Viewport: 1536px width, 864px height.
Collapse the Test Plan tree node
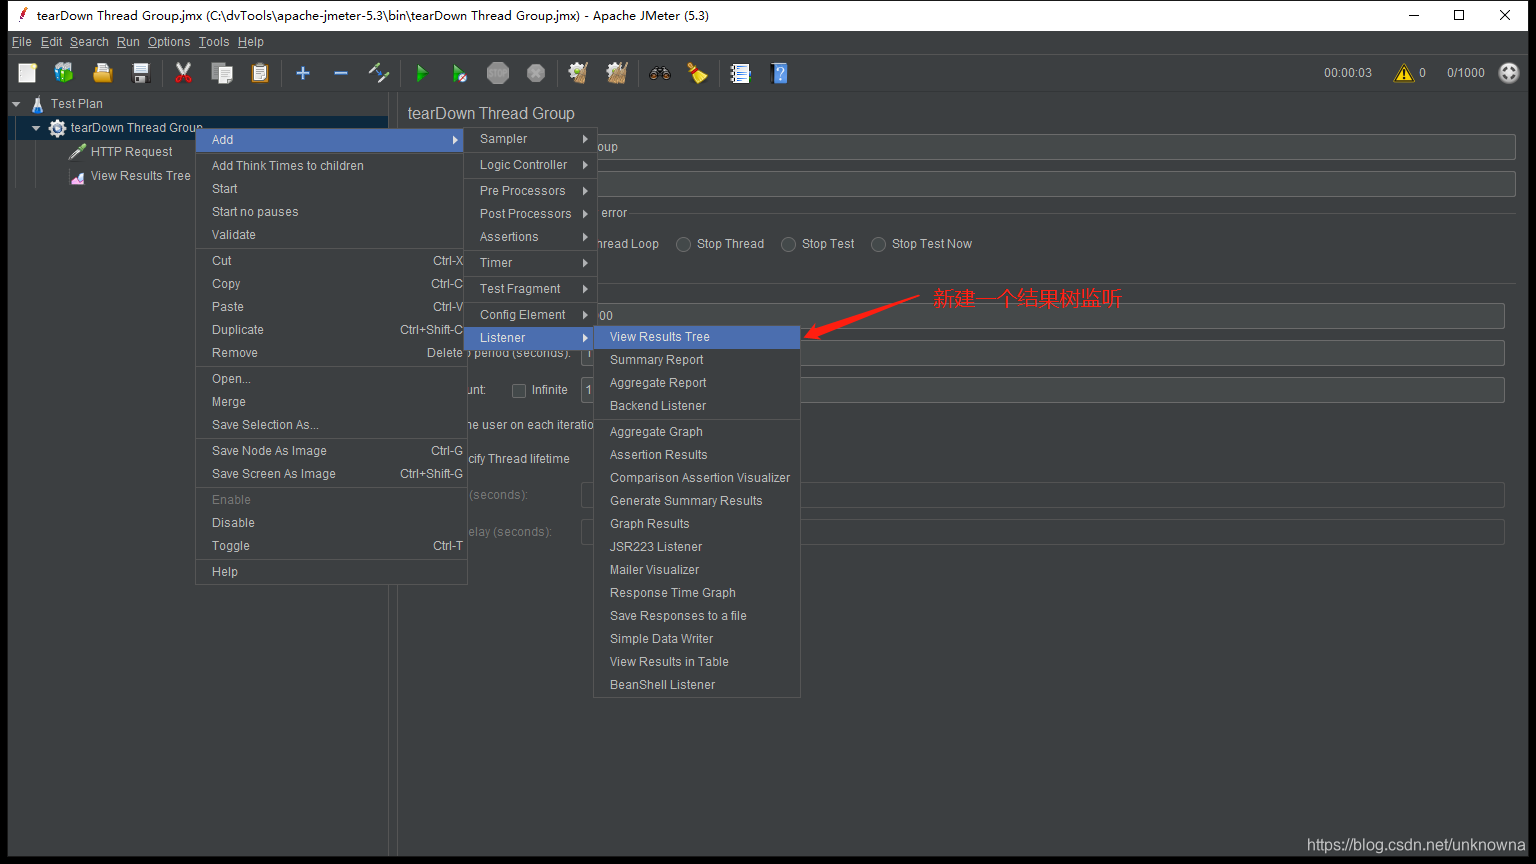(16, 104)
